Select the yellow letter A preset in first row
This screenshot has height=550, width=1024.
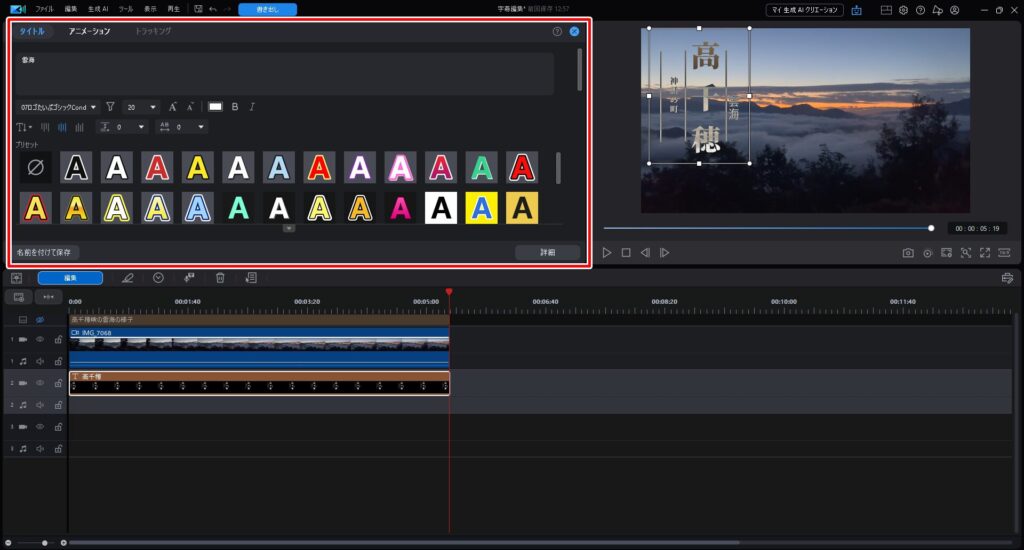pyautogui.click(x=198, y=167)
